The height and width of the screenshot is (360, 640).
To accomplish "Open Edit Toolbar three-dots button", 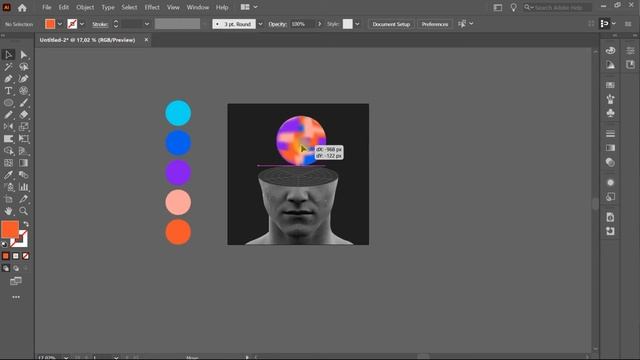I will (16, 297).
